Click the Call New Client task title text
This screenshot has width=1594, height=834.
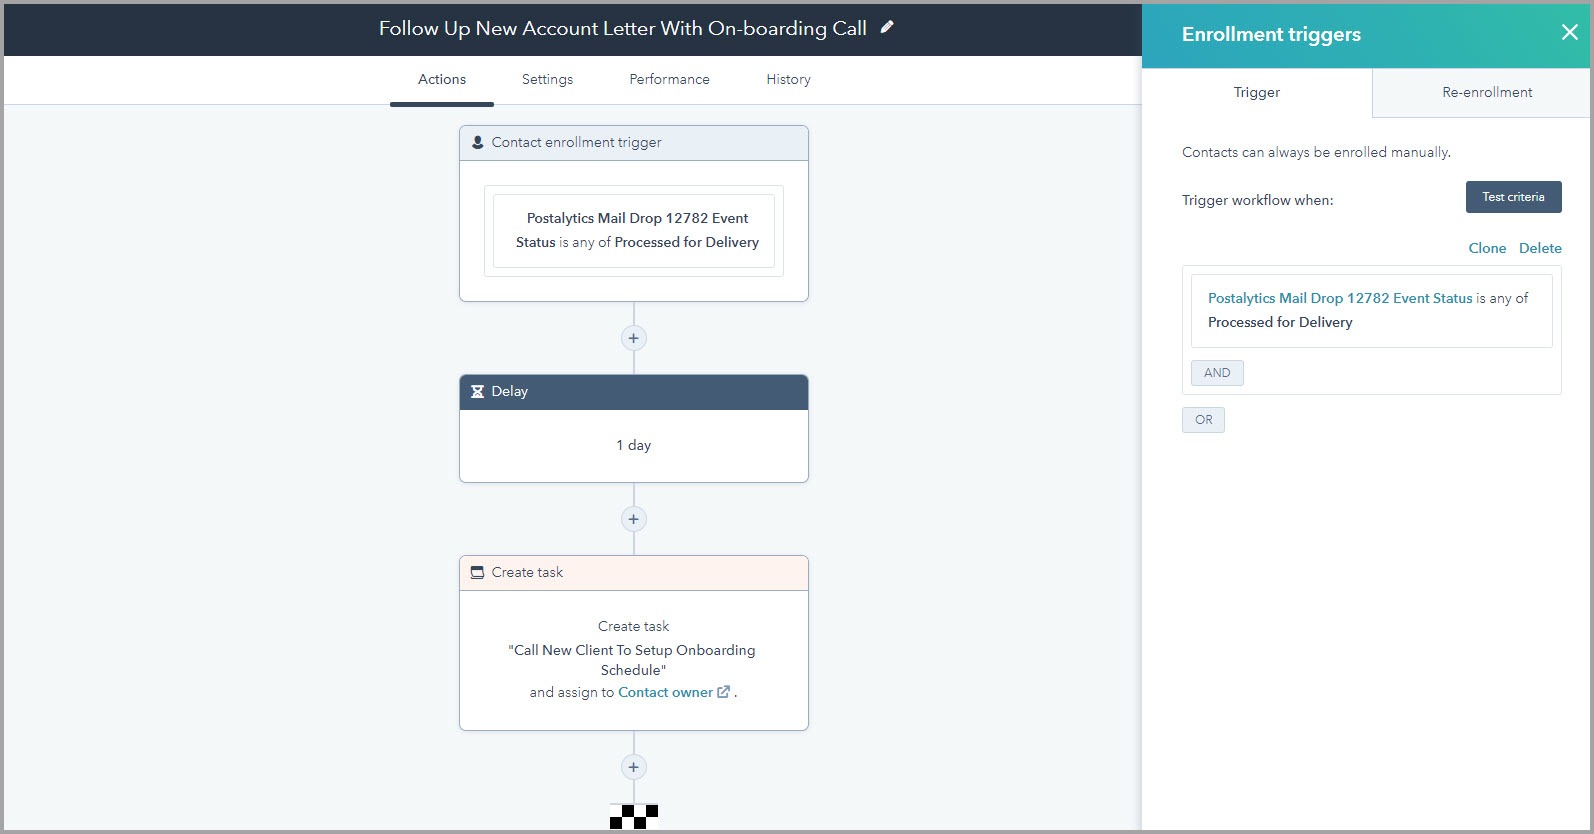click(x=633, y=660)
